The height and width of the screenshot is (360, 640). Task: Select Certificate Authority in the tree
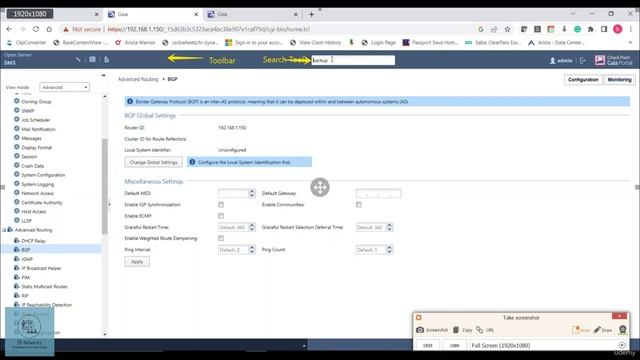point(42,202)
